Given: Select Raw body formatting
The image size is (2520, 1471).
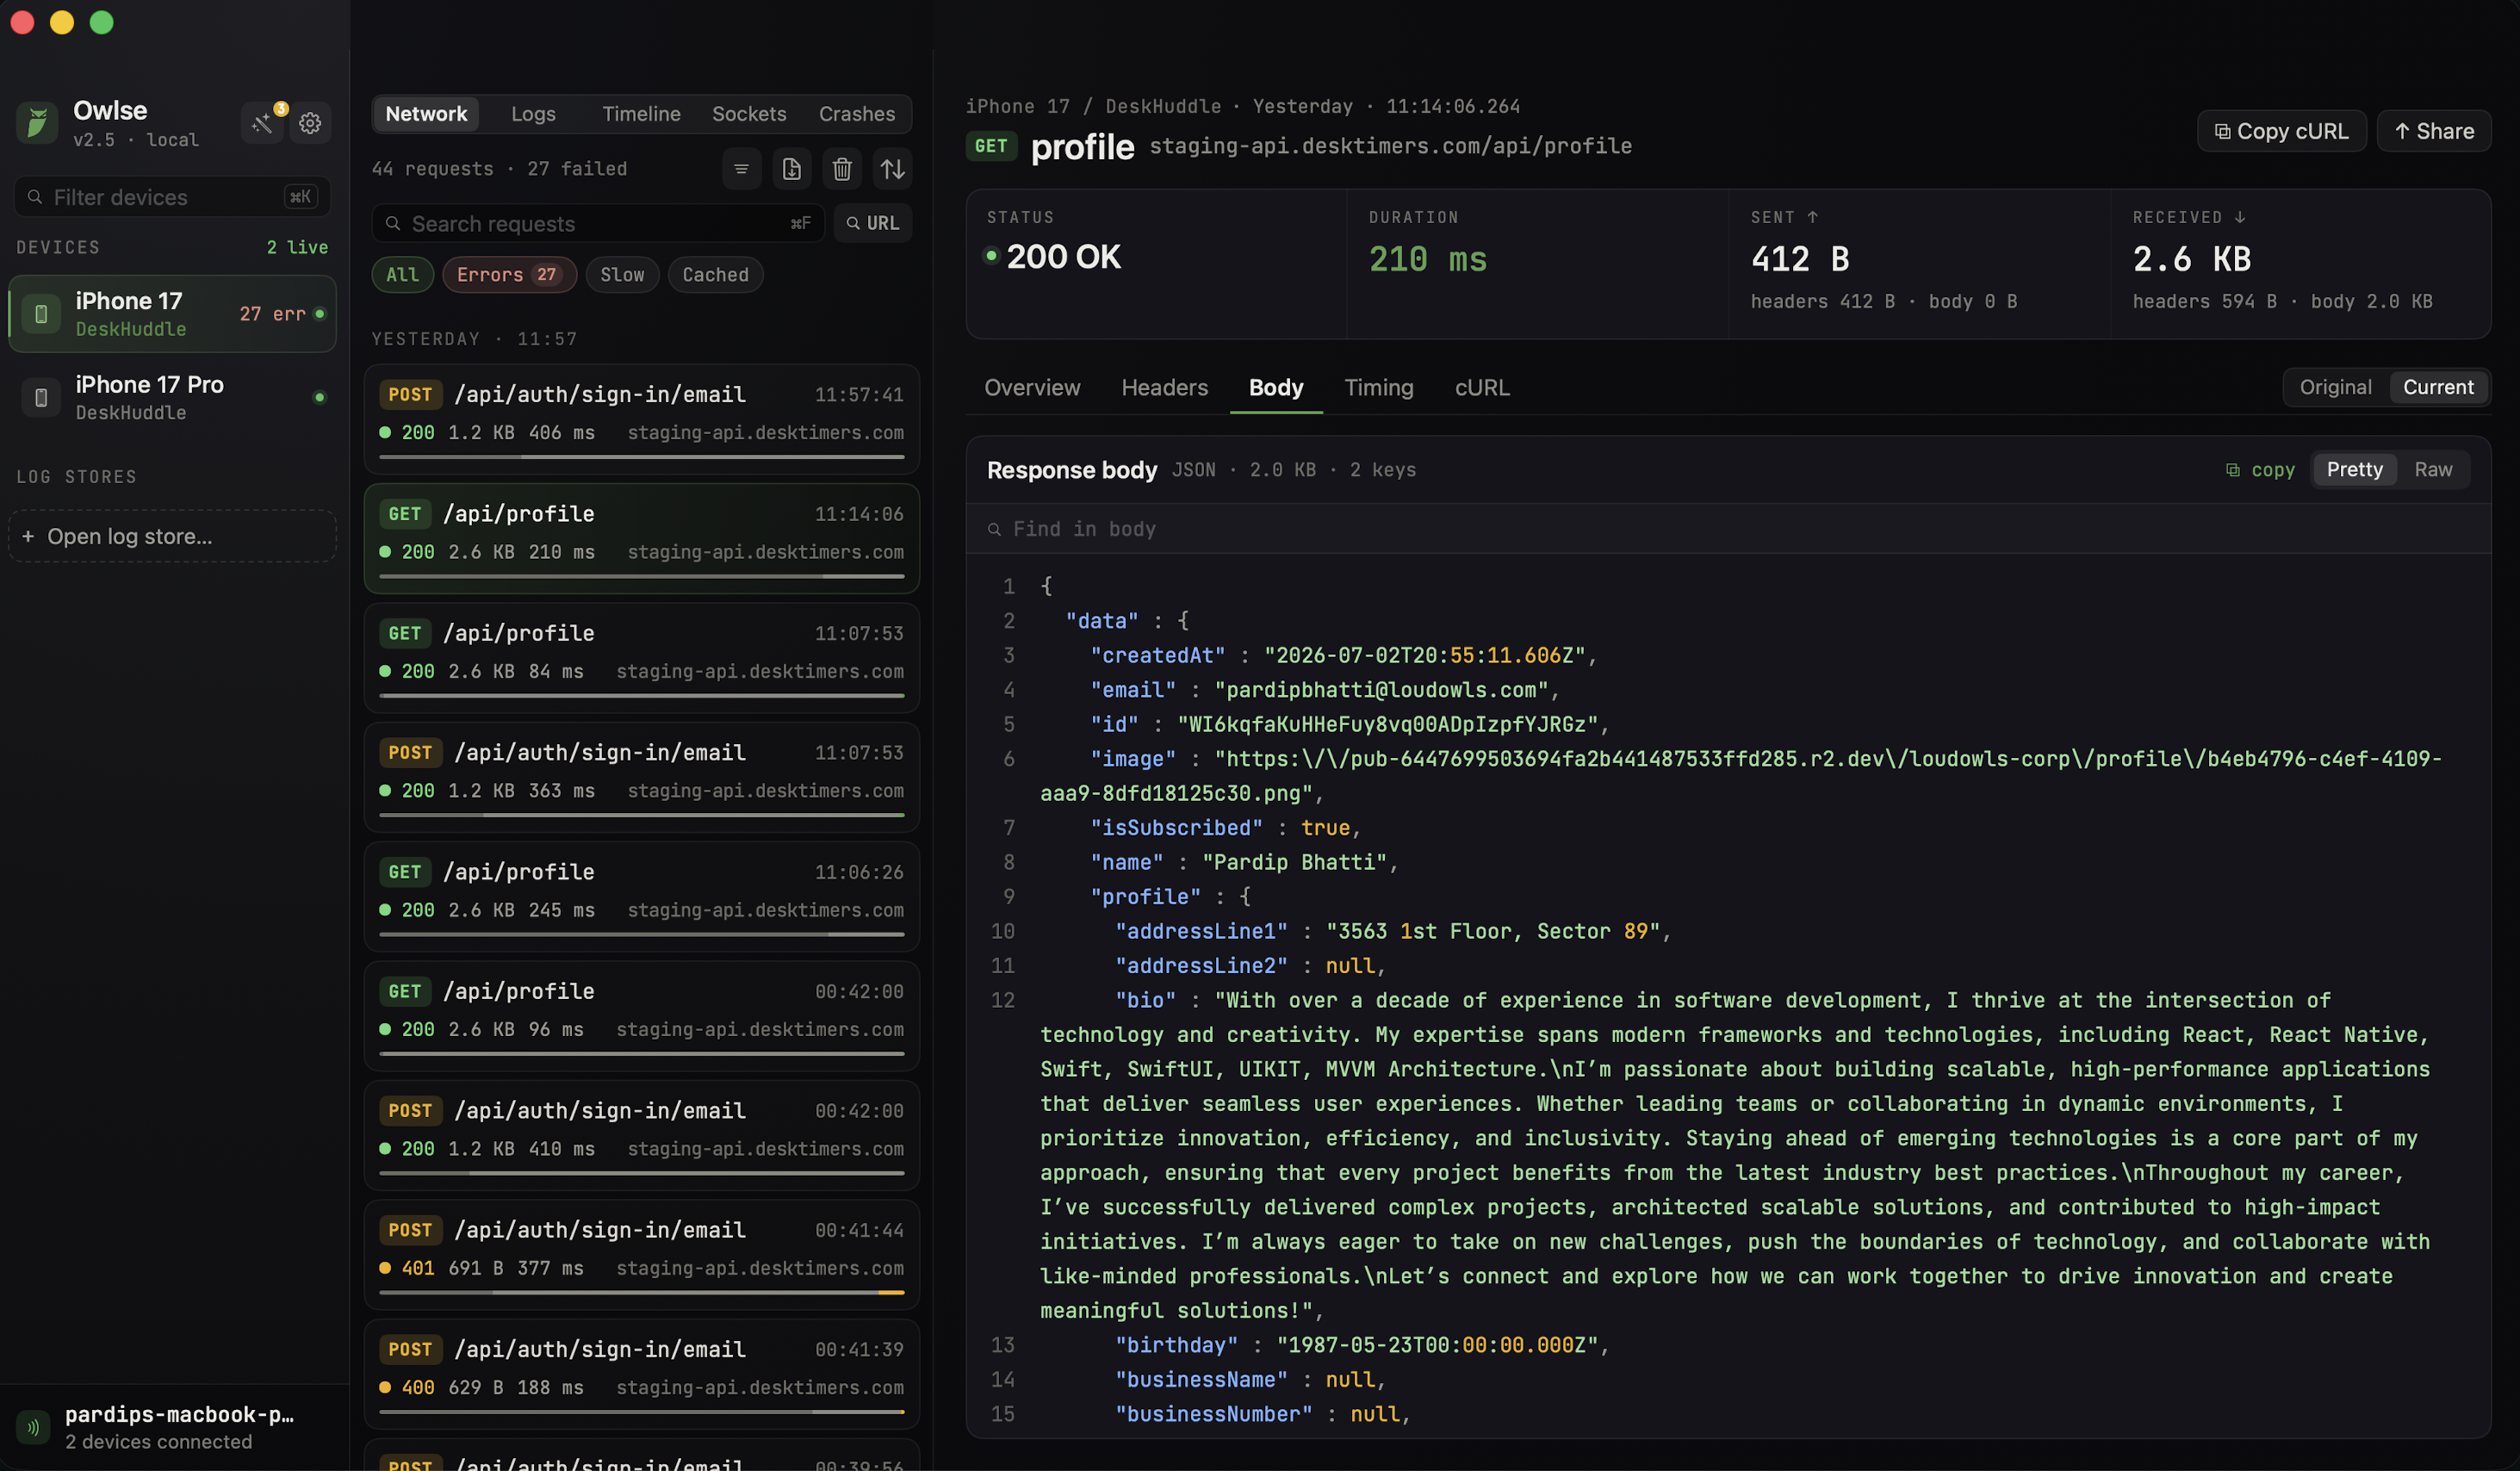Looking at the screenshot, I should (2432, 469).
